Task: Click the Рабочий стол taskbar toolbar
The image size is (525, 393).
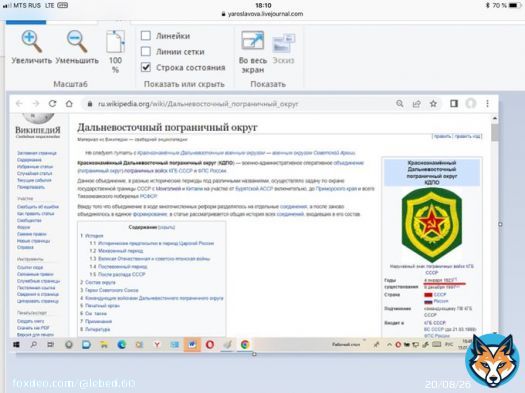Action: pyautogui.click(x=346, y=344)
